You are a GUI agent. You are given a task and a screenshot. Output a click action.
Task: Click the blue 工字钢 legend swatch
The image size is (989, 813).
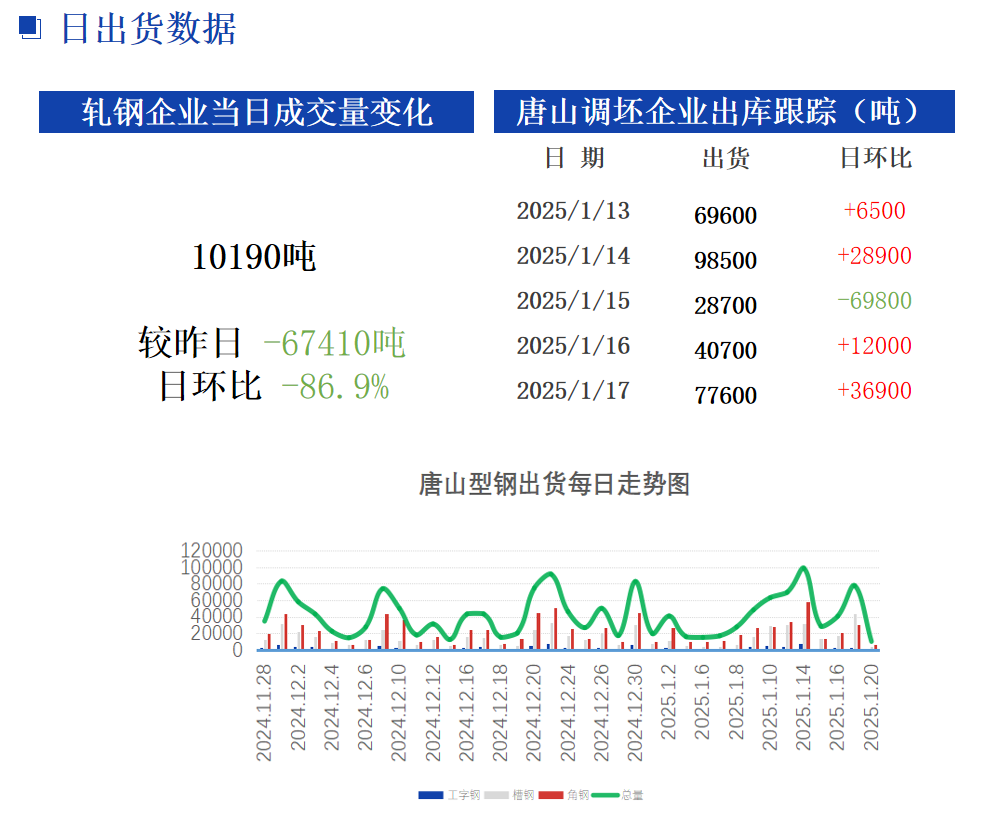pyautogui.click(x=430, y=795)
